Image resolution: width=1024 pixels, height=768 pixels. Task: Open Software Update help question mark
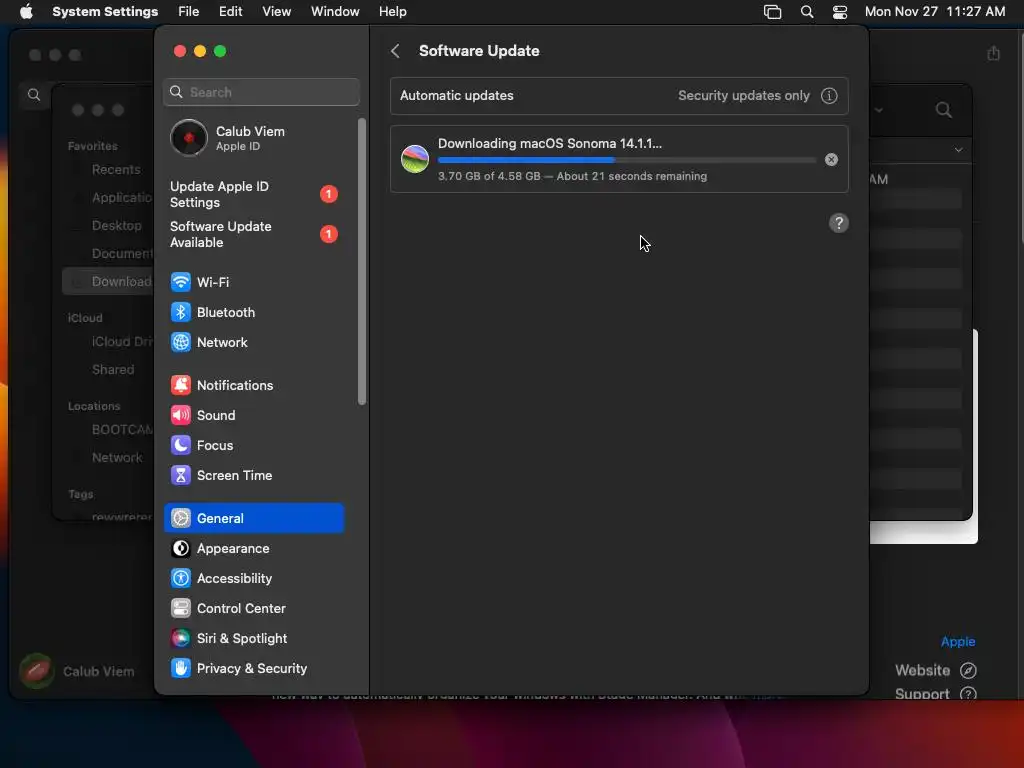point(839,223)
